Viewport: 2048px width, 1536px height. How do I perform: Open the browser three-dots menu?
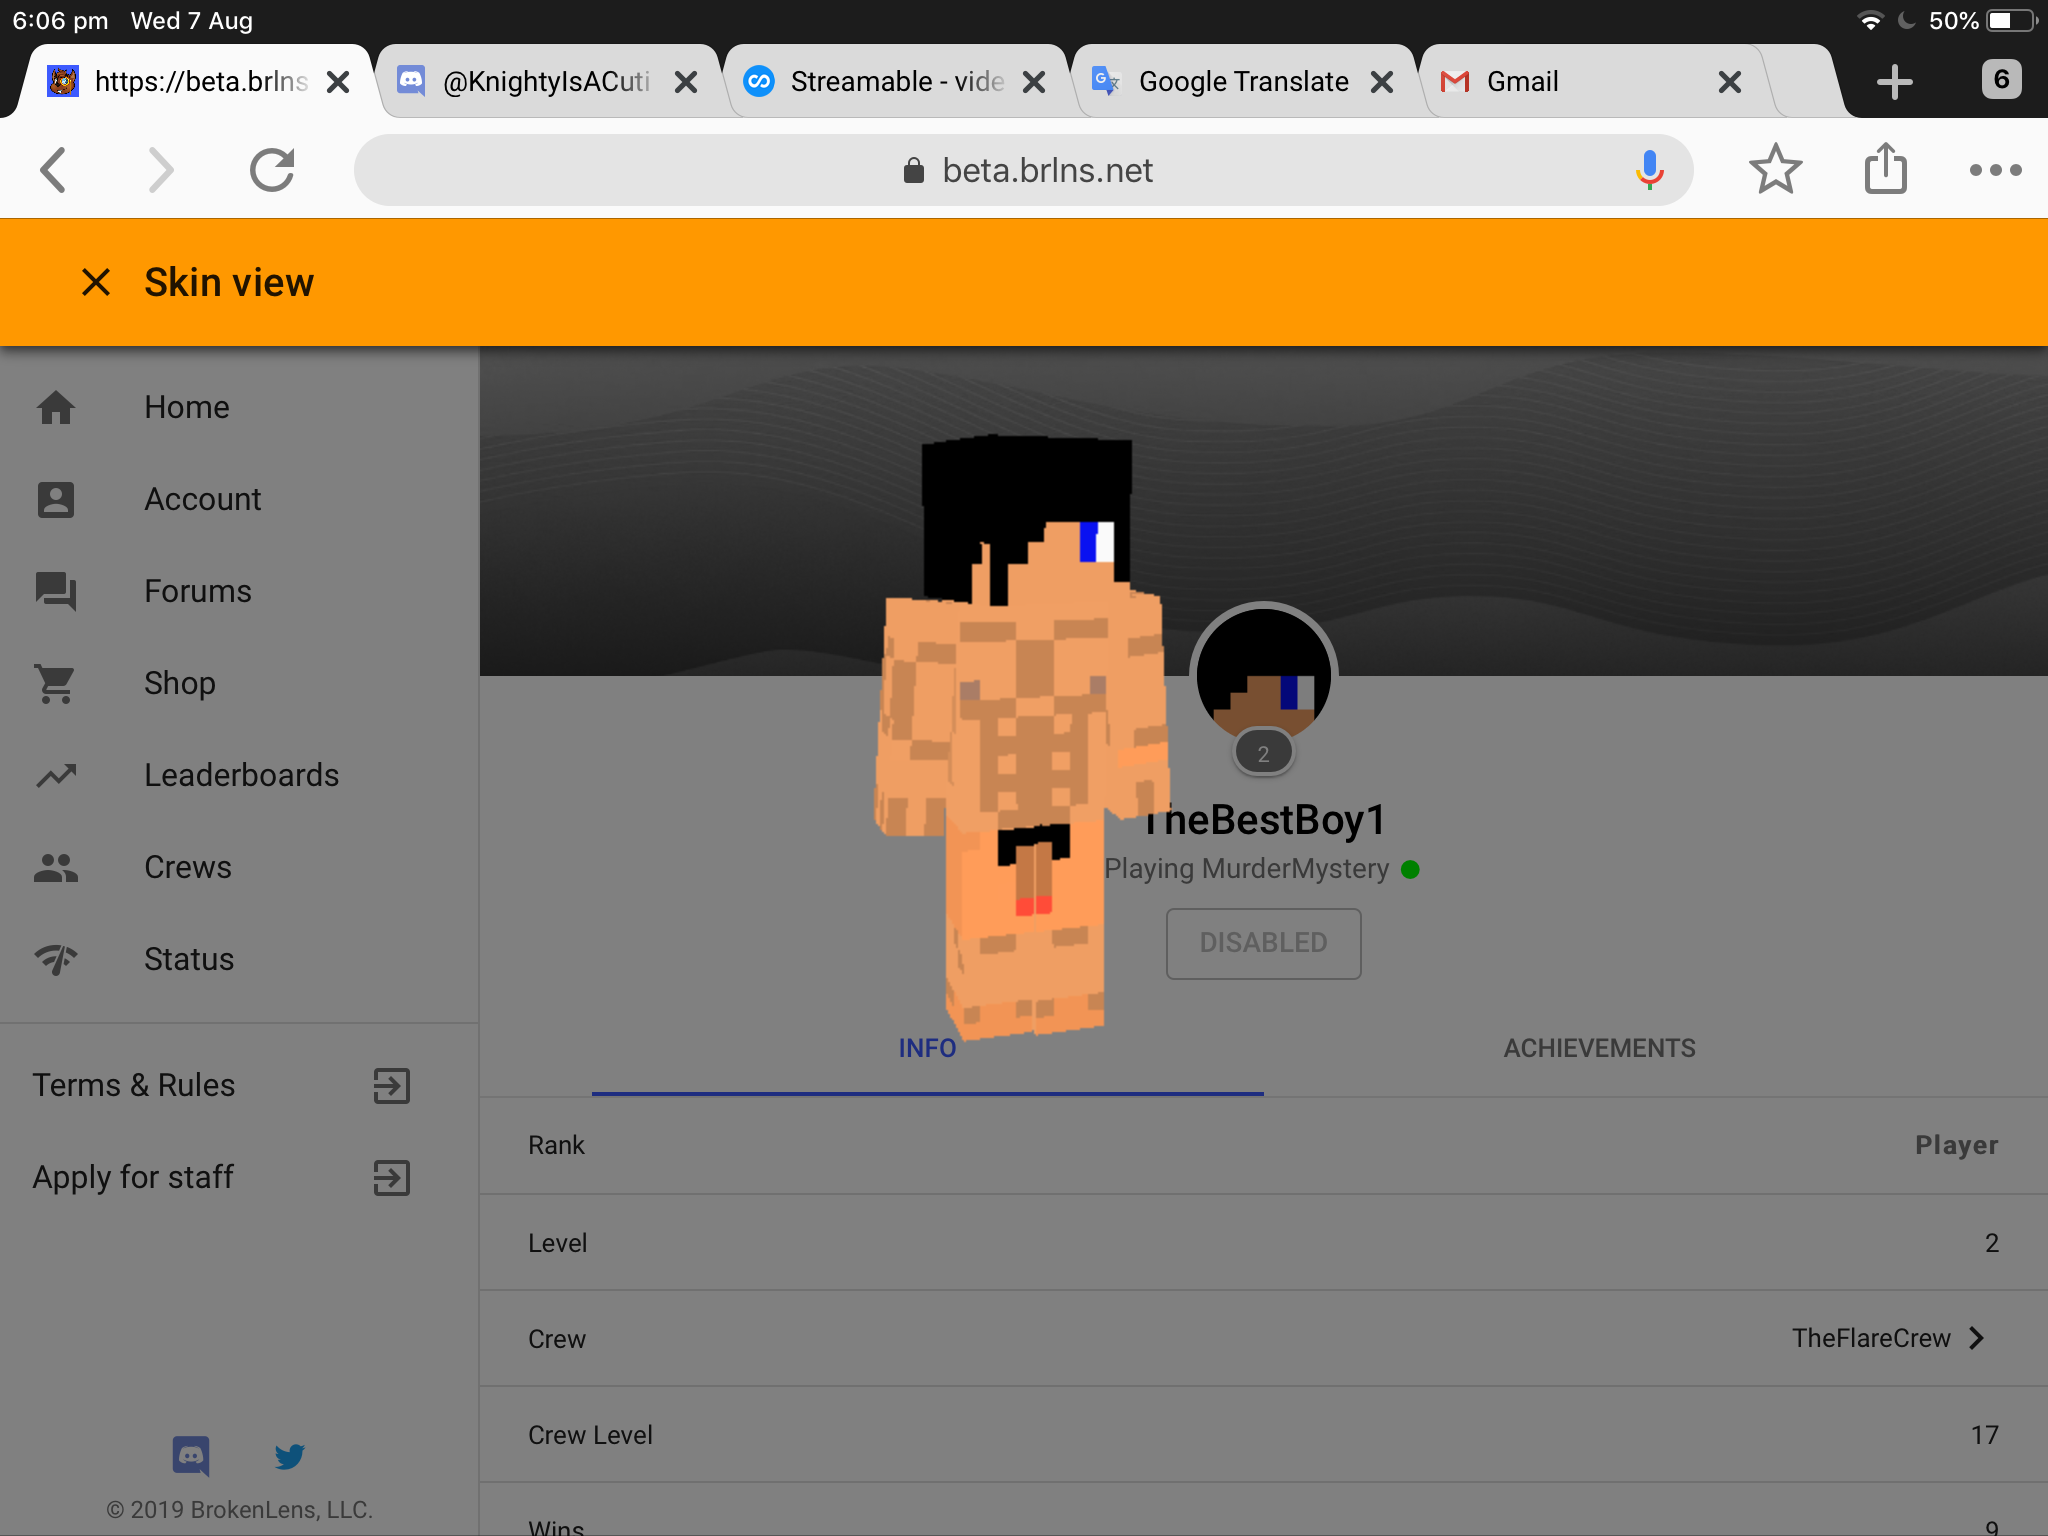(x=1995, y=170)
